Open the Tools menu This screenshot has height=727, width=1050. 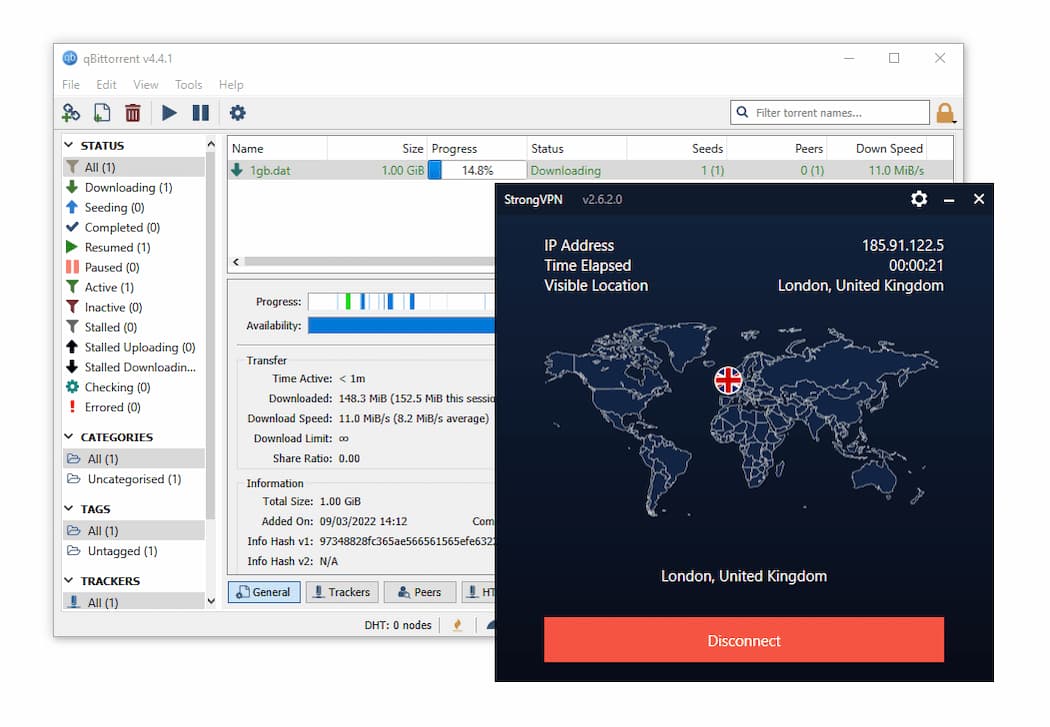tap(188, 84)
